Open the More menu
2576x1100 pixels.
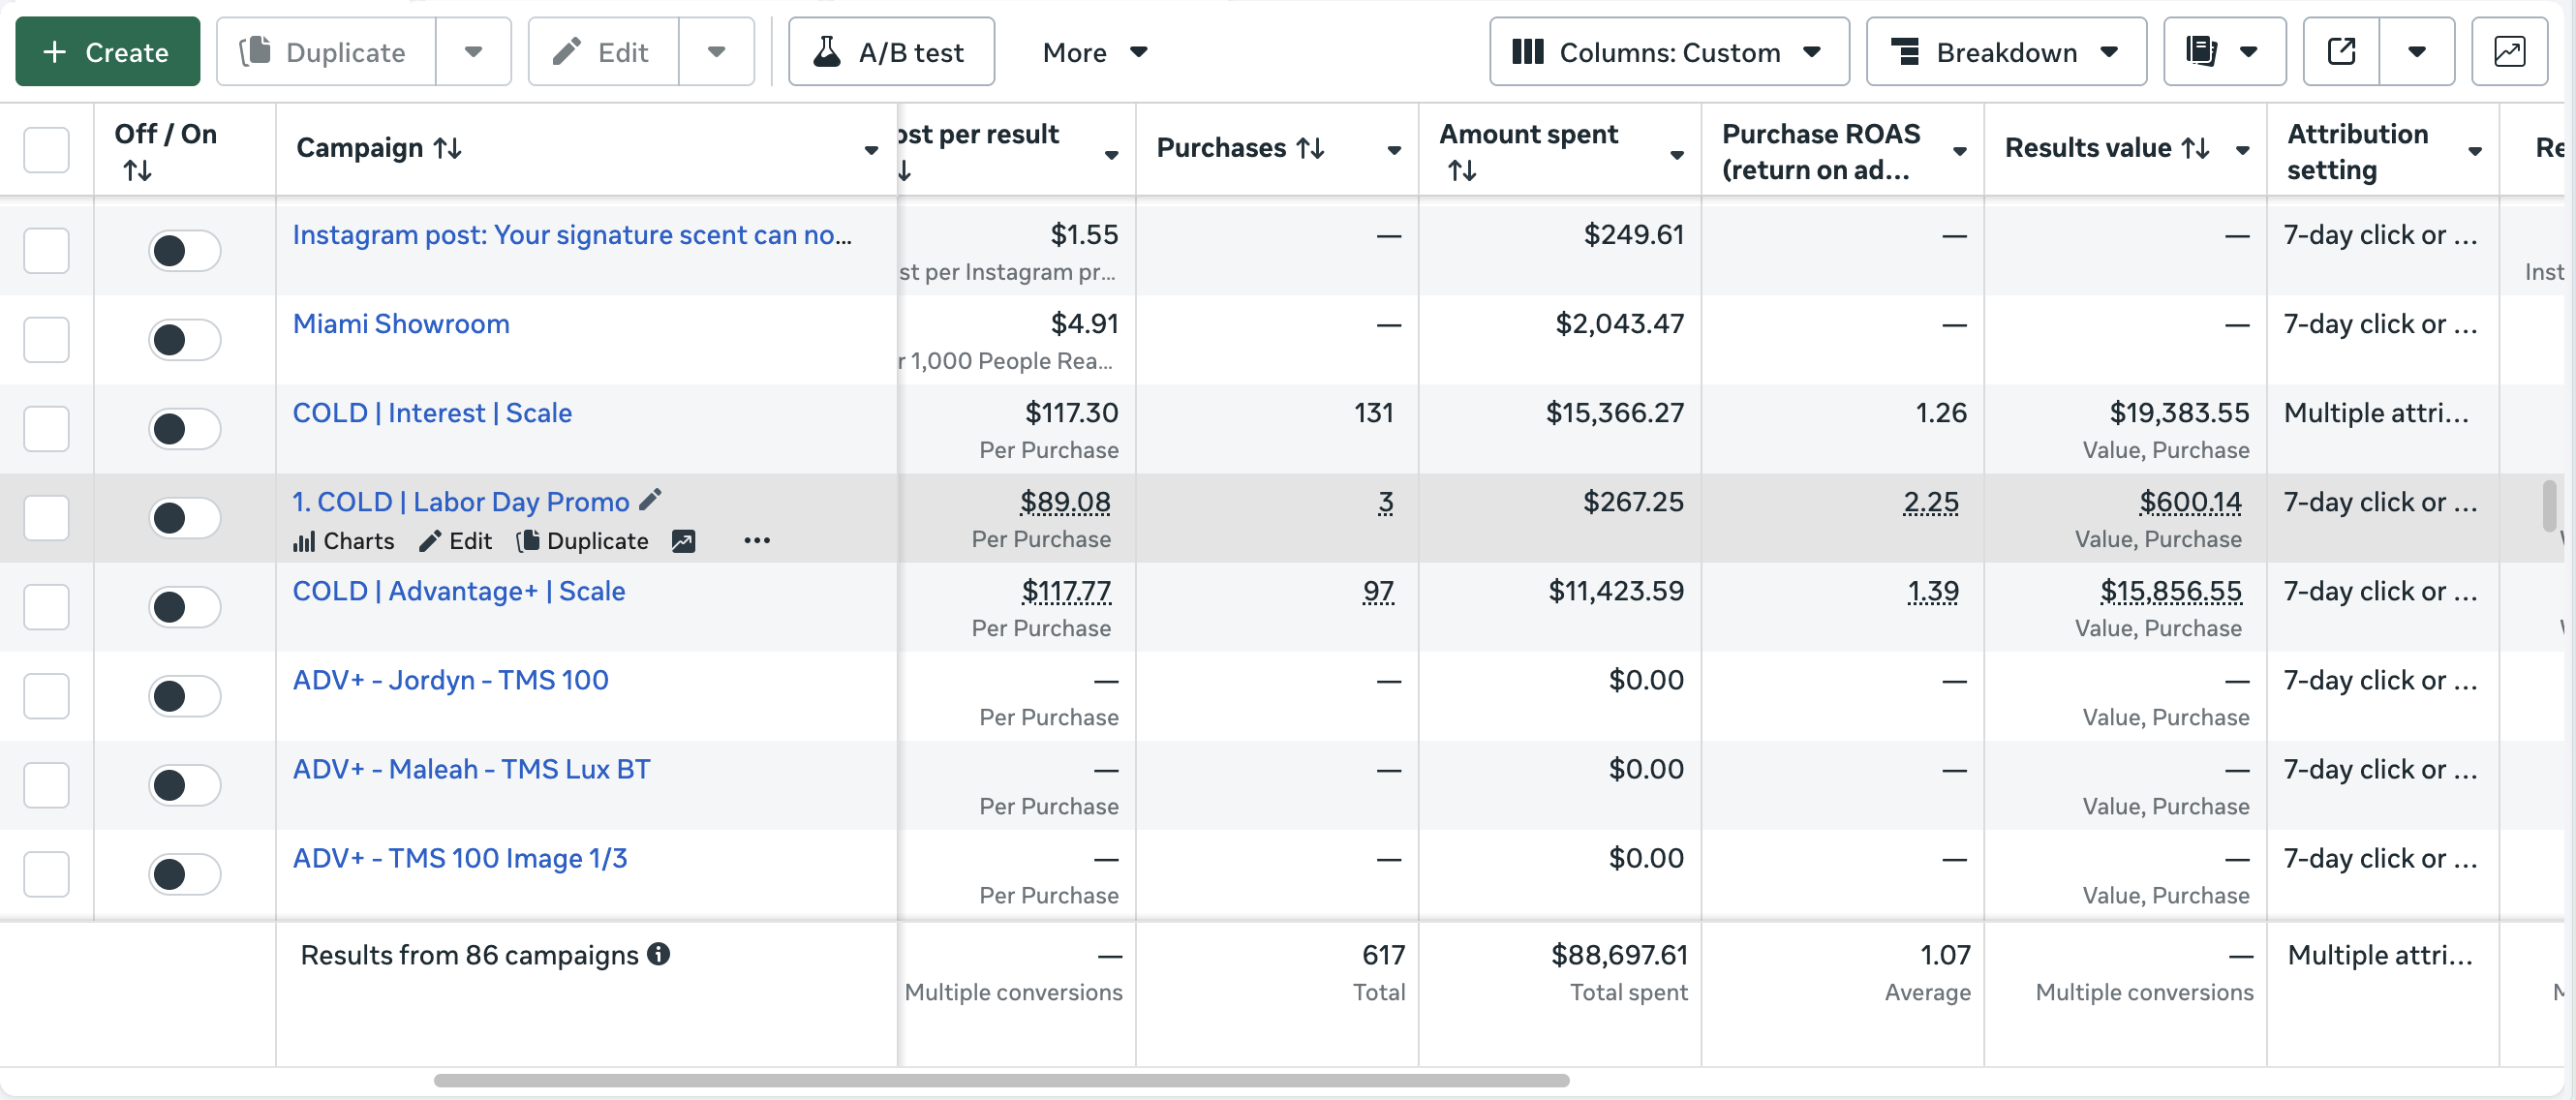(x=1094, y=51)
